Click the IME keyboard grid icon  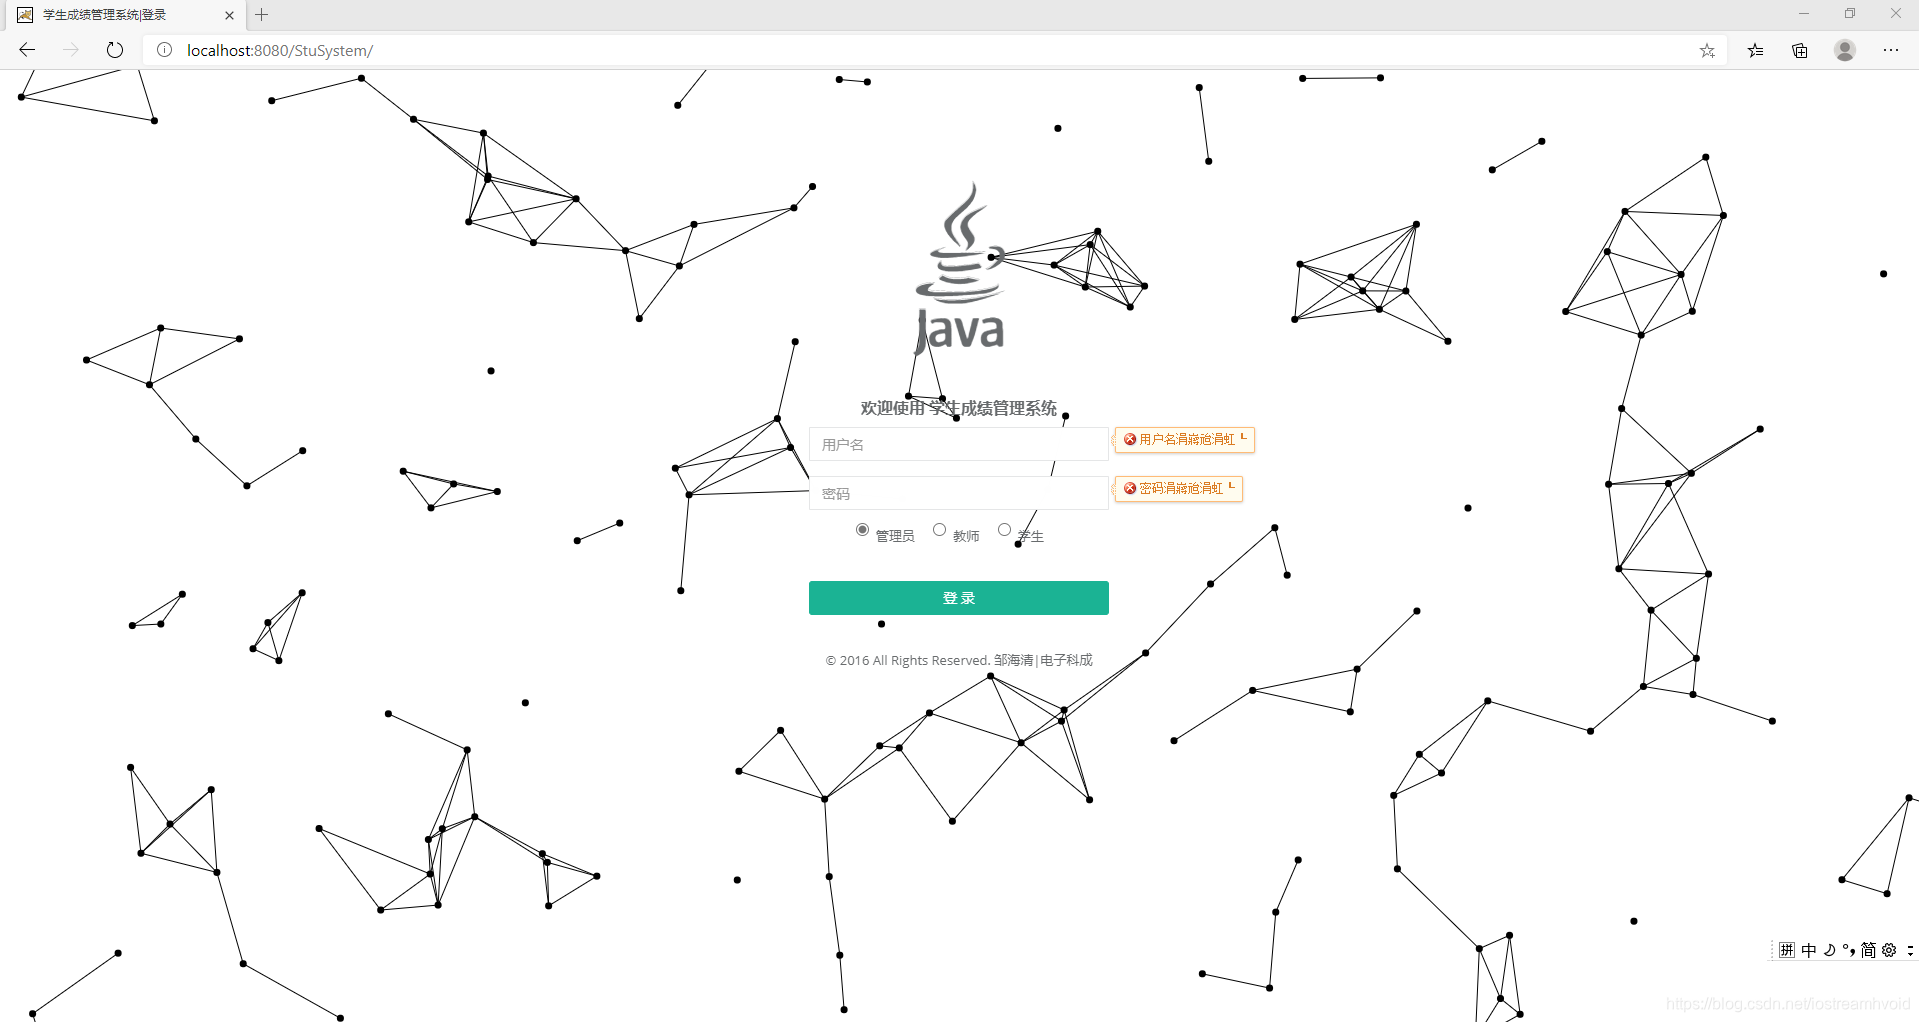point(1787,950)
